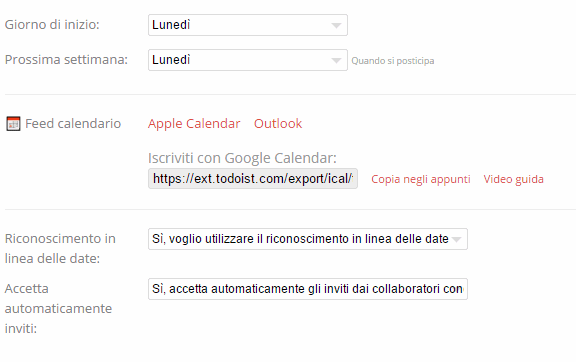Select the todoist iCal URL field
The height and width of the screenshot is (362, 576).
pos(253,179)
